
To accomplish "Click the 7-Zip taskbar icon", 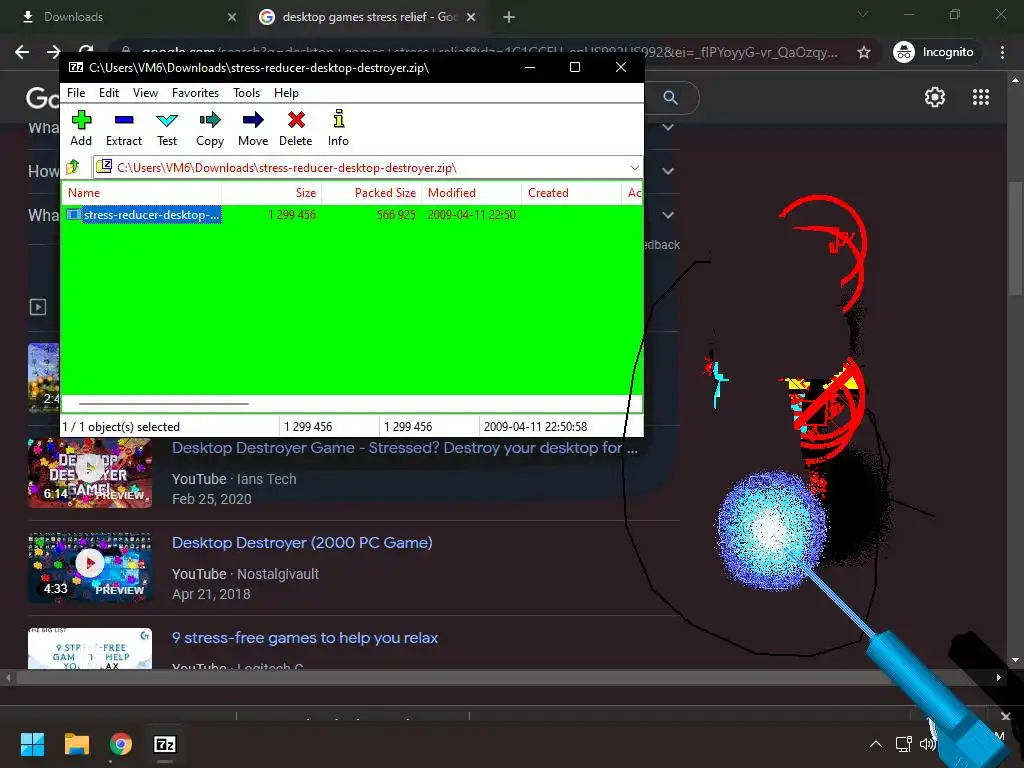I will coord(165,744).
